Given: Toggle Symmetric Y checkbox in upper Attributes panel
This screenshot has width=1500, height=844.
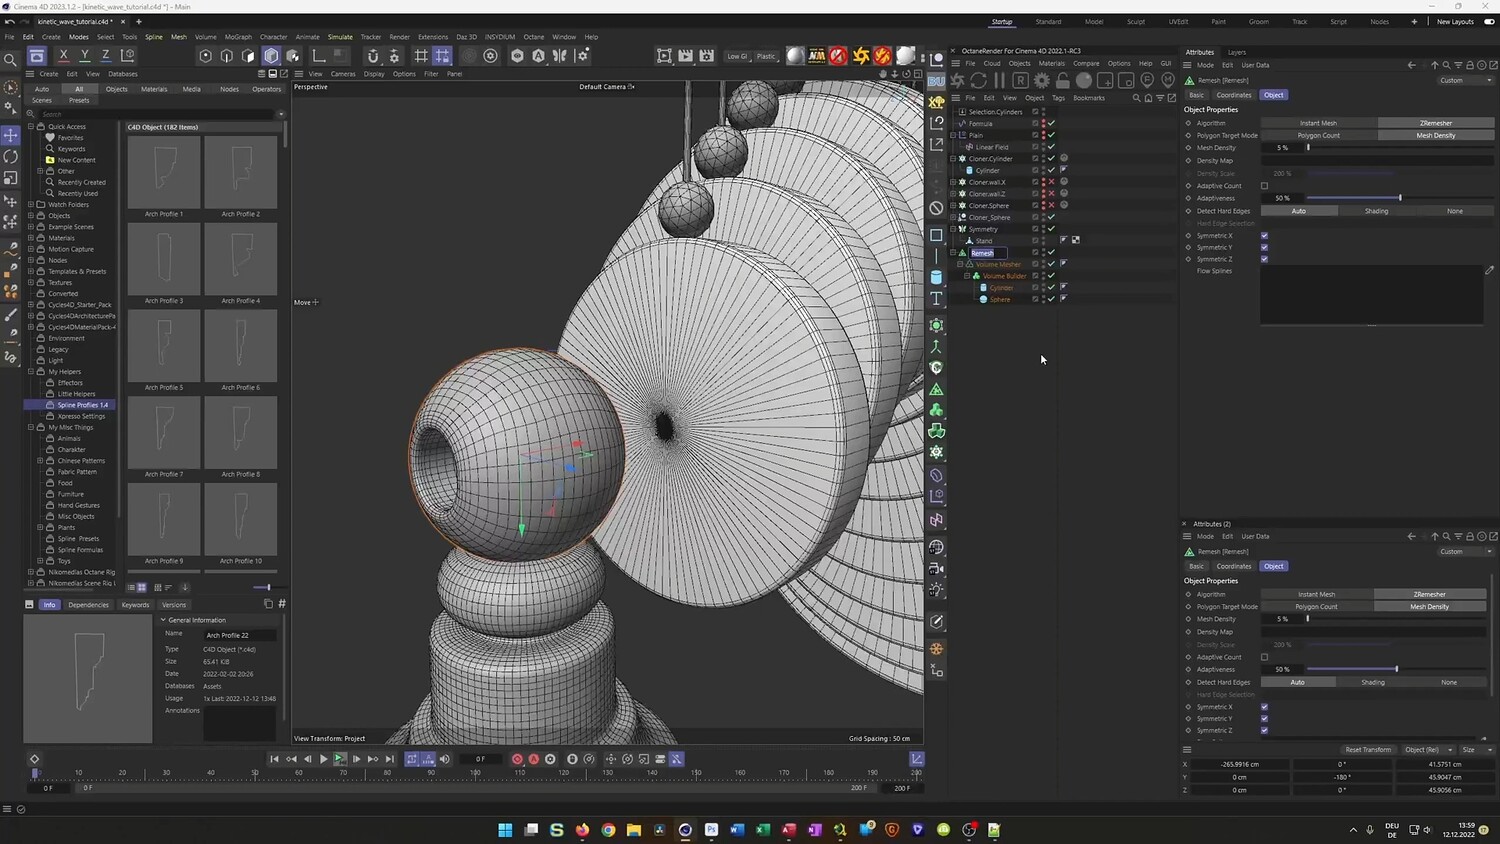Looking at the screenshot, I should pyautogui.click(x=1264, y=247).
